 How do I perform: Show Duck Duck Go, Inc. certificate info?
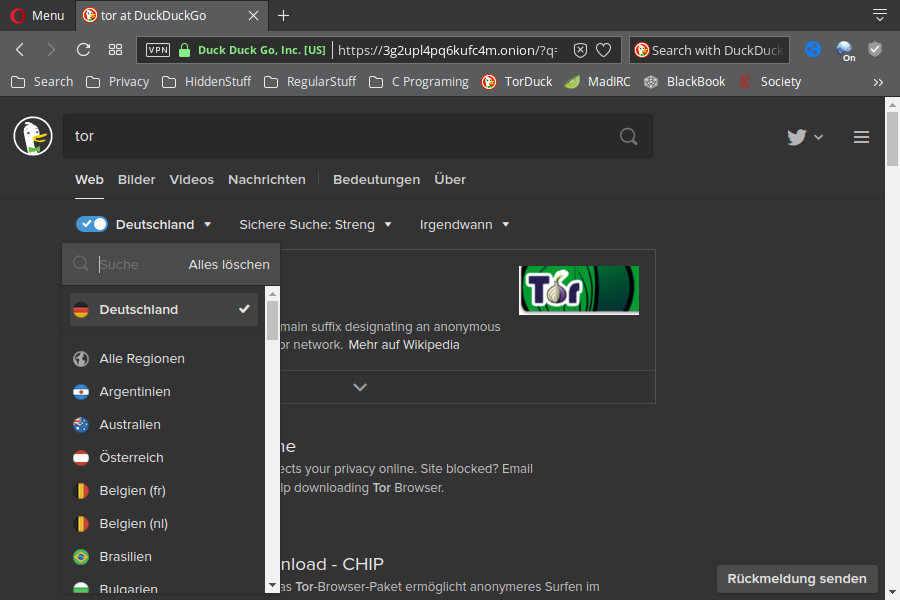coord(261,50)
